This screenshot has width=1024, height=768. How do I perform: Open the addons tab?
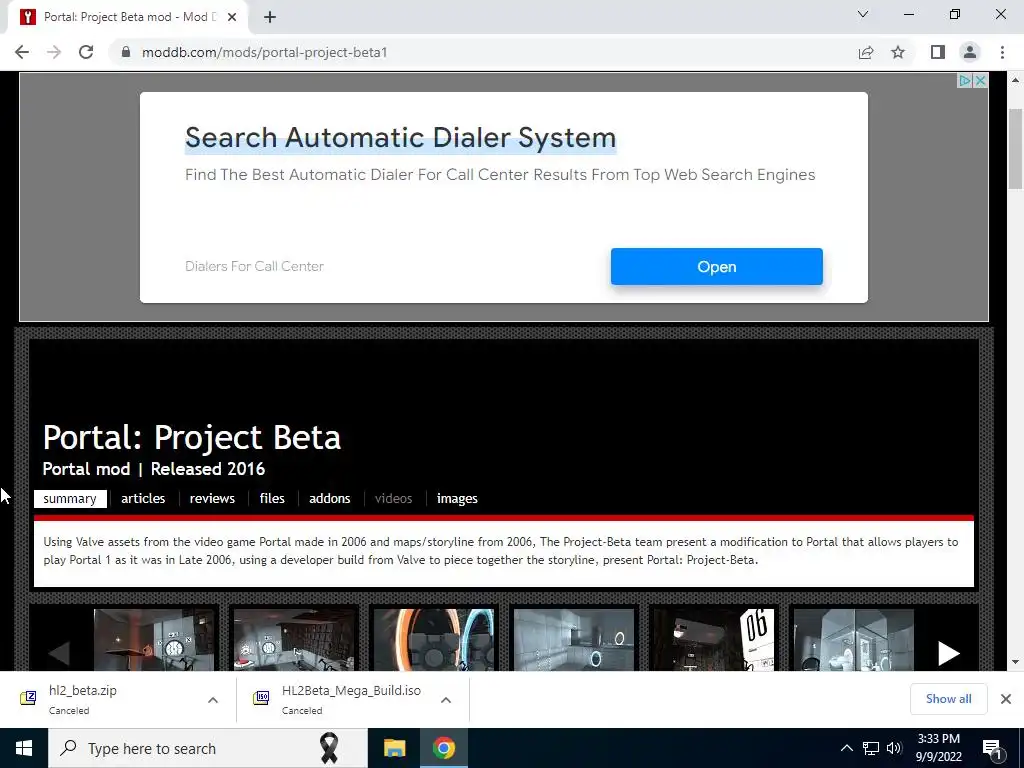pos(330,498)
